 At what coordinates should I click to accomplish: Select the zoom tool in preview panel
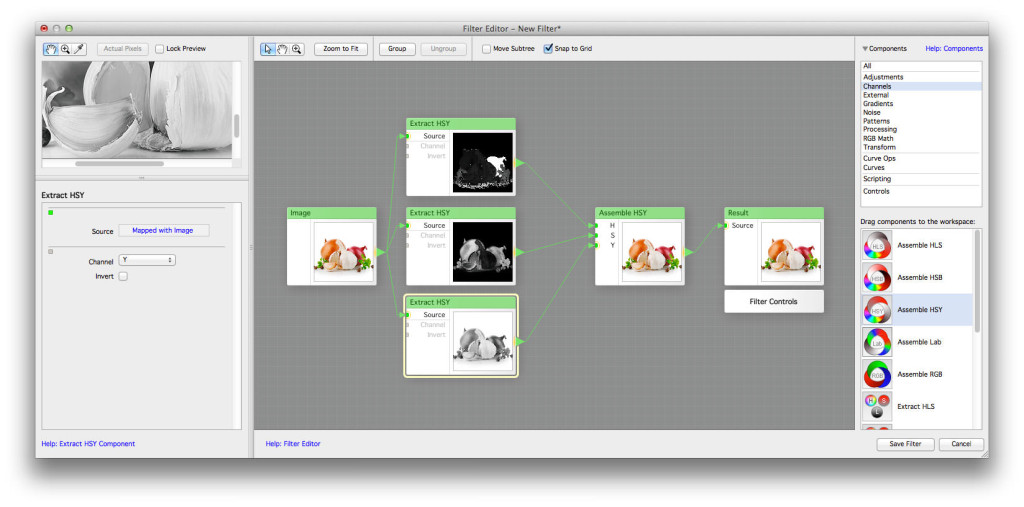(x=65, y=49)
